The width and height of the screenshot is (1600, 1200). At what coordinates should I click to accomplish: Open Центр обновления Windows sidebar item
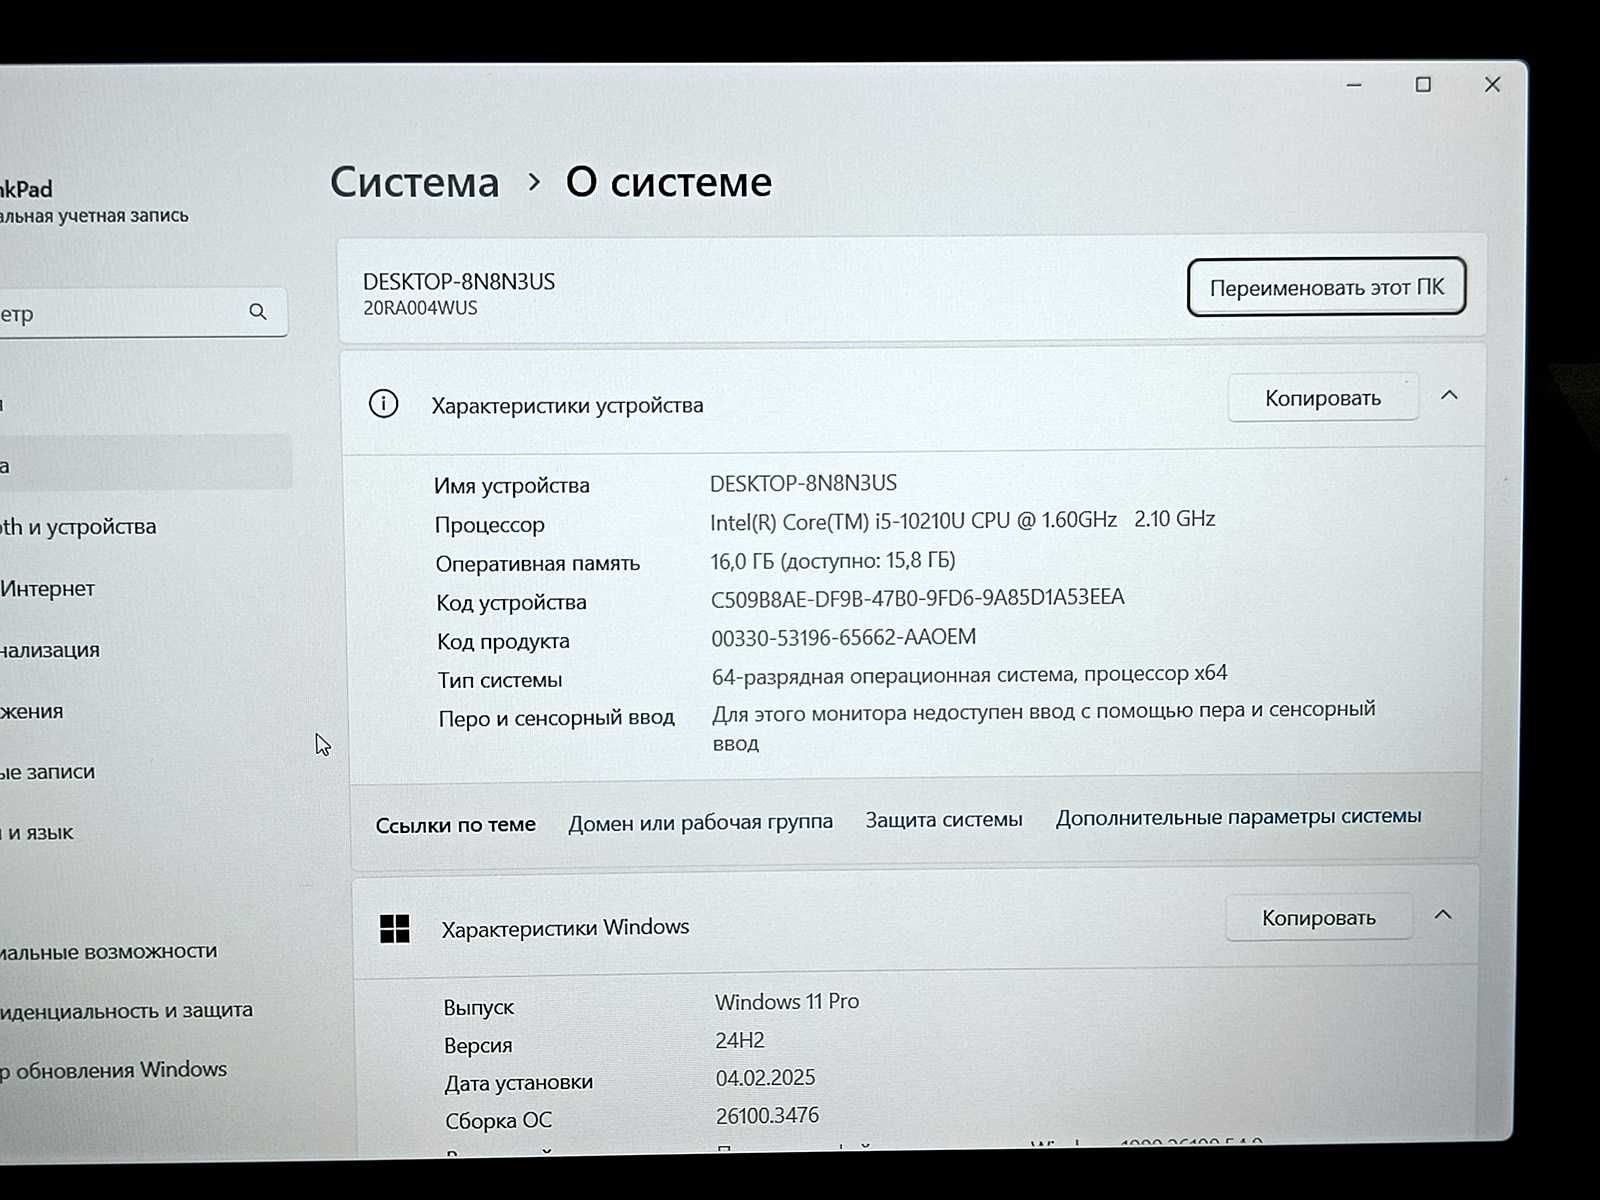coord(113,1070)
